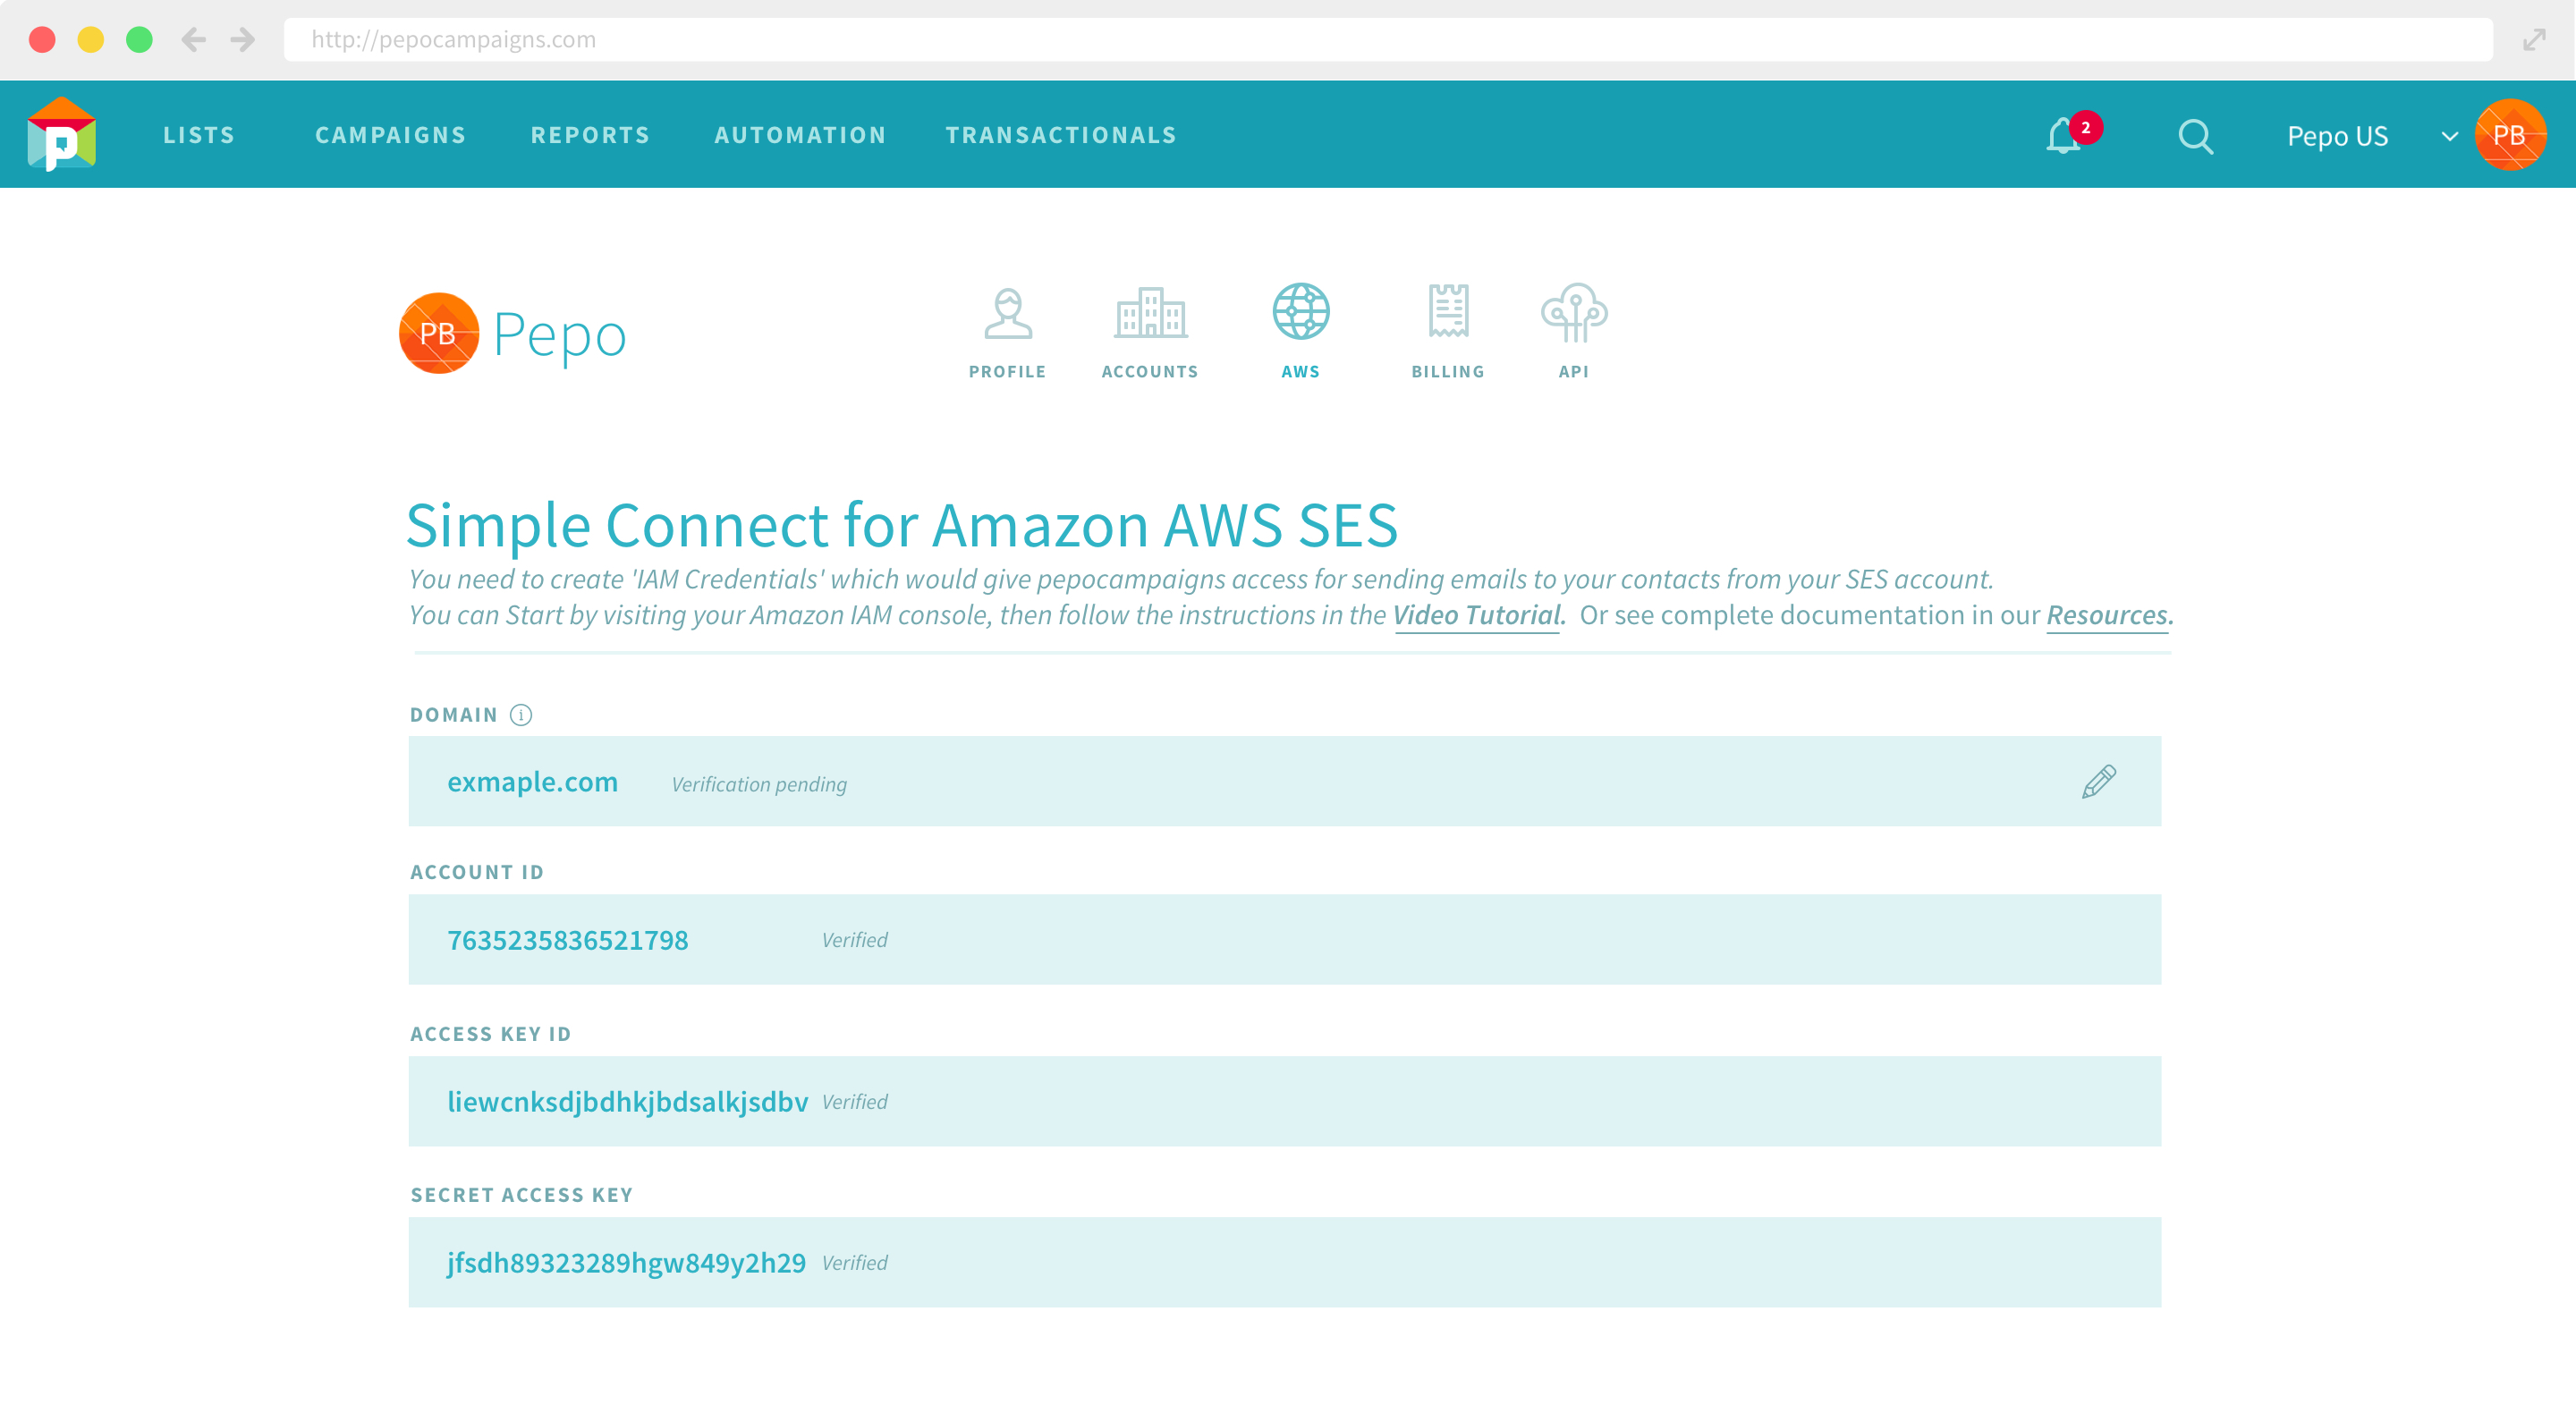Click the browser back arrow
Screen dimensions: 2576x1413
pos(194,40)
